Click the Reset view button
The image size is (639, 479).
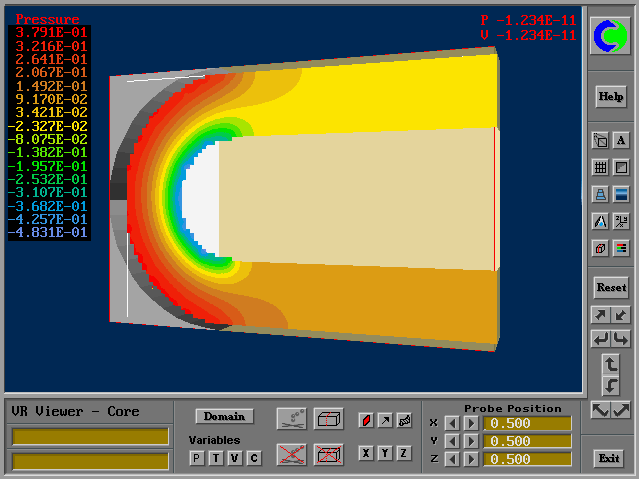click(610, 287)
